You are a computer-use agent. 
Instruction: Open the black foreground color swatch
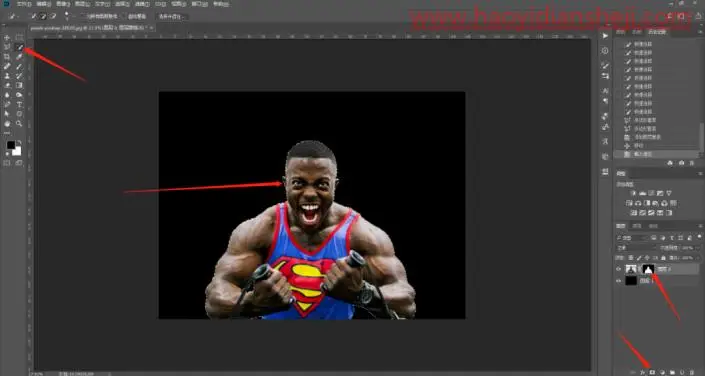(11, 145)
